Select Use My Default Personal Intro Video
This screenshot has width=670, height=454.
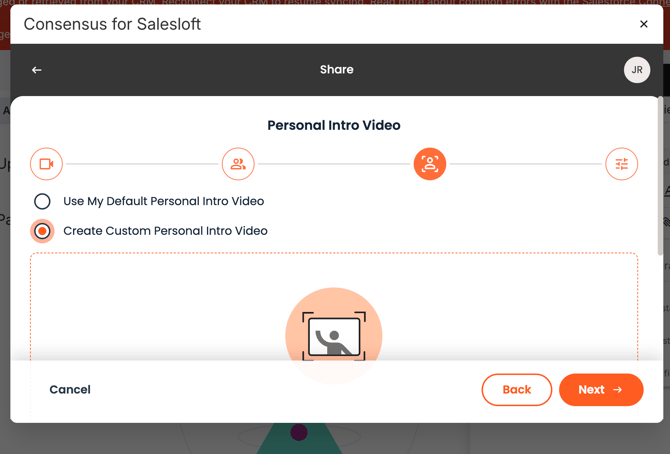42,201
